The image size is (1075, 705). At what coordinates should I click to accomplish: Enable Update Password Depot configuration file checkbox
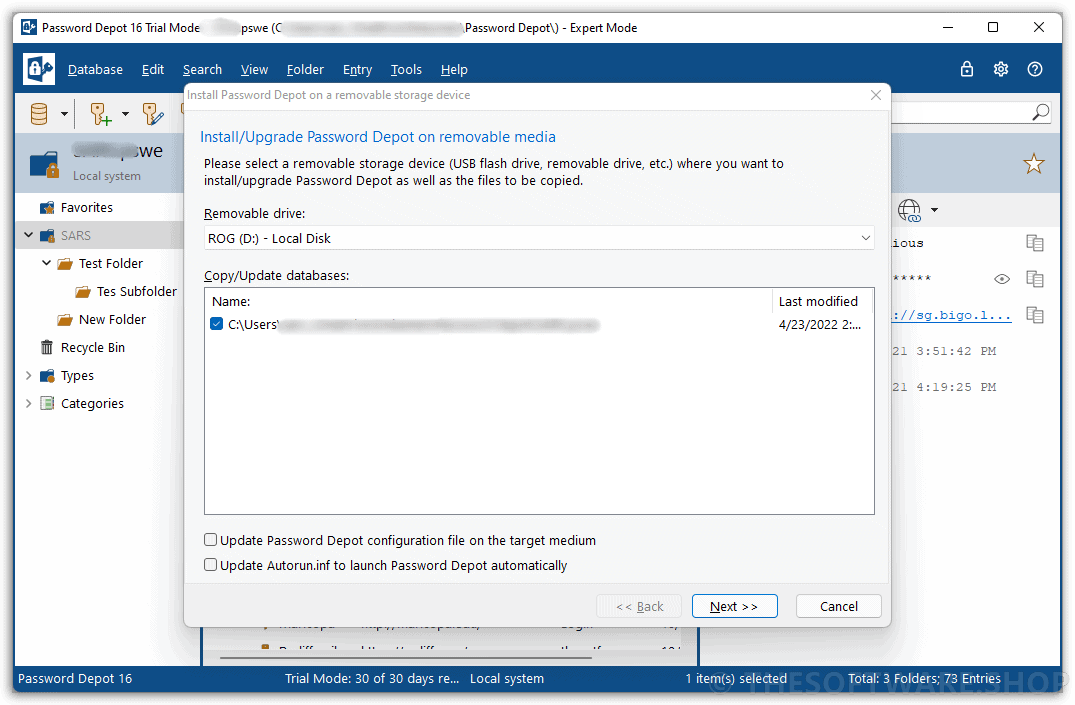tap(210, 540)
